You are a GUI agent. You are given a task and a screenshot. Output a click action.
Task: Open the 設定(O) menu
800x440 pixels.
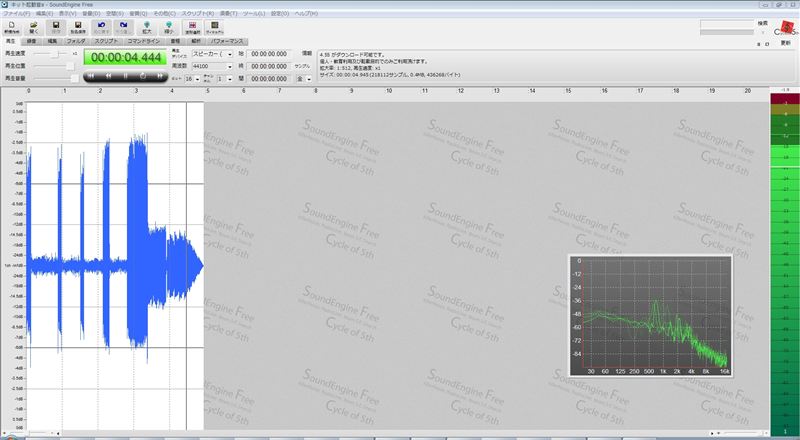coord(279,14)
